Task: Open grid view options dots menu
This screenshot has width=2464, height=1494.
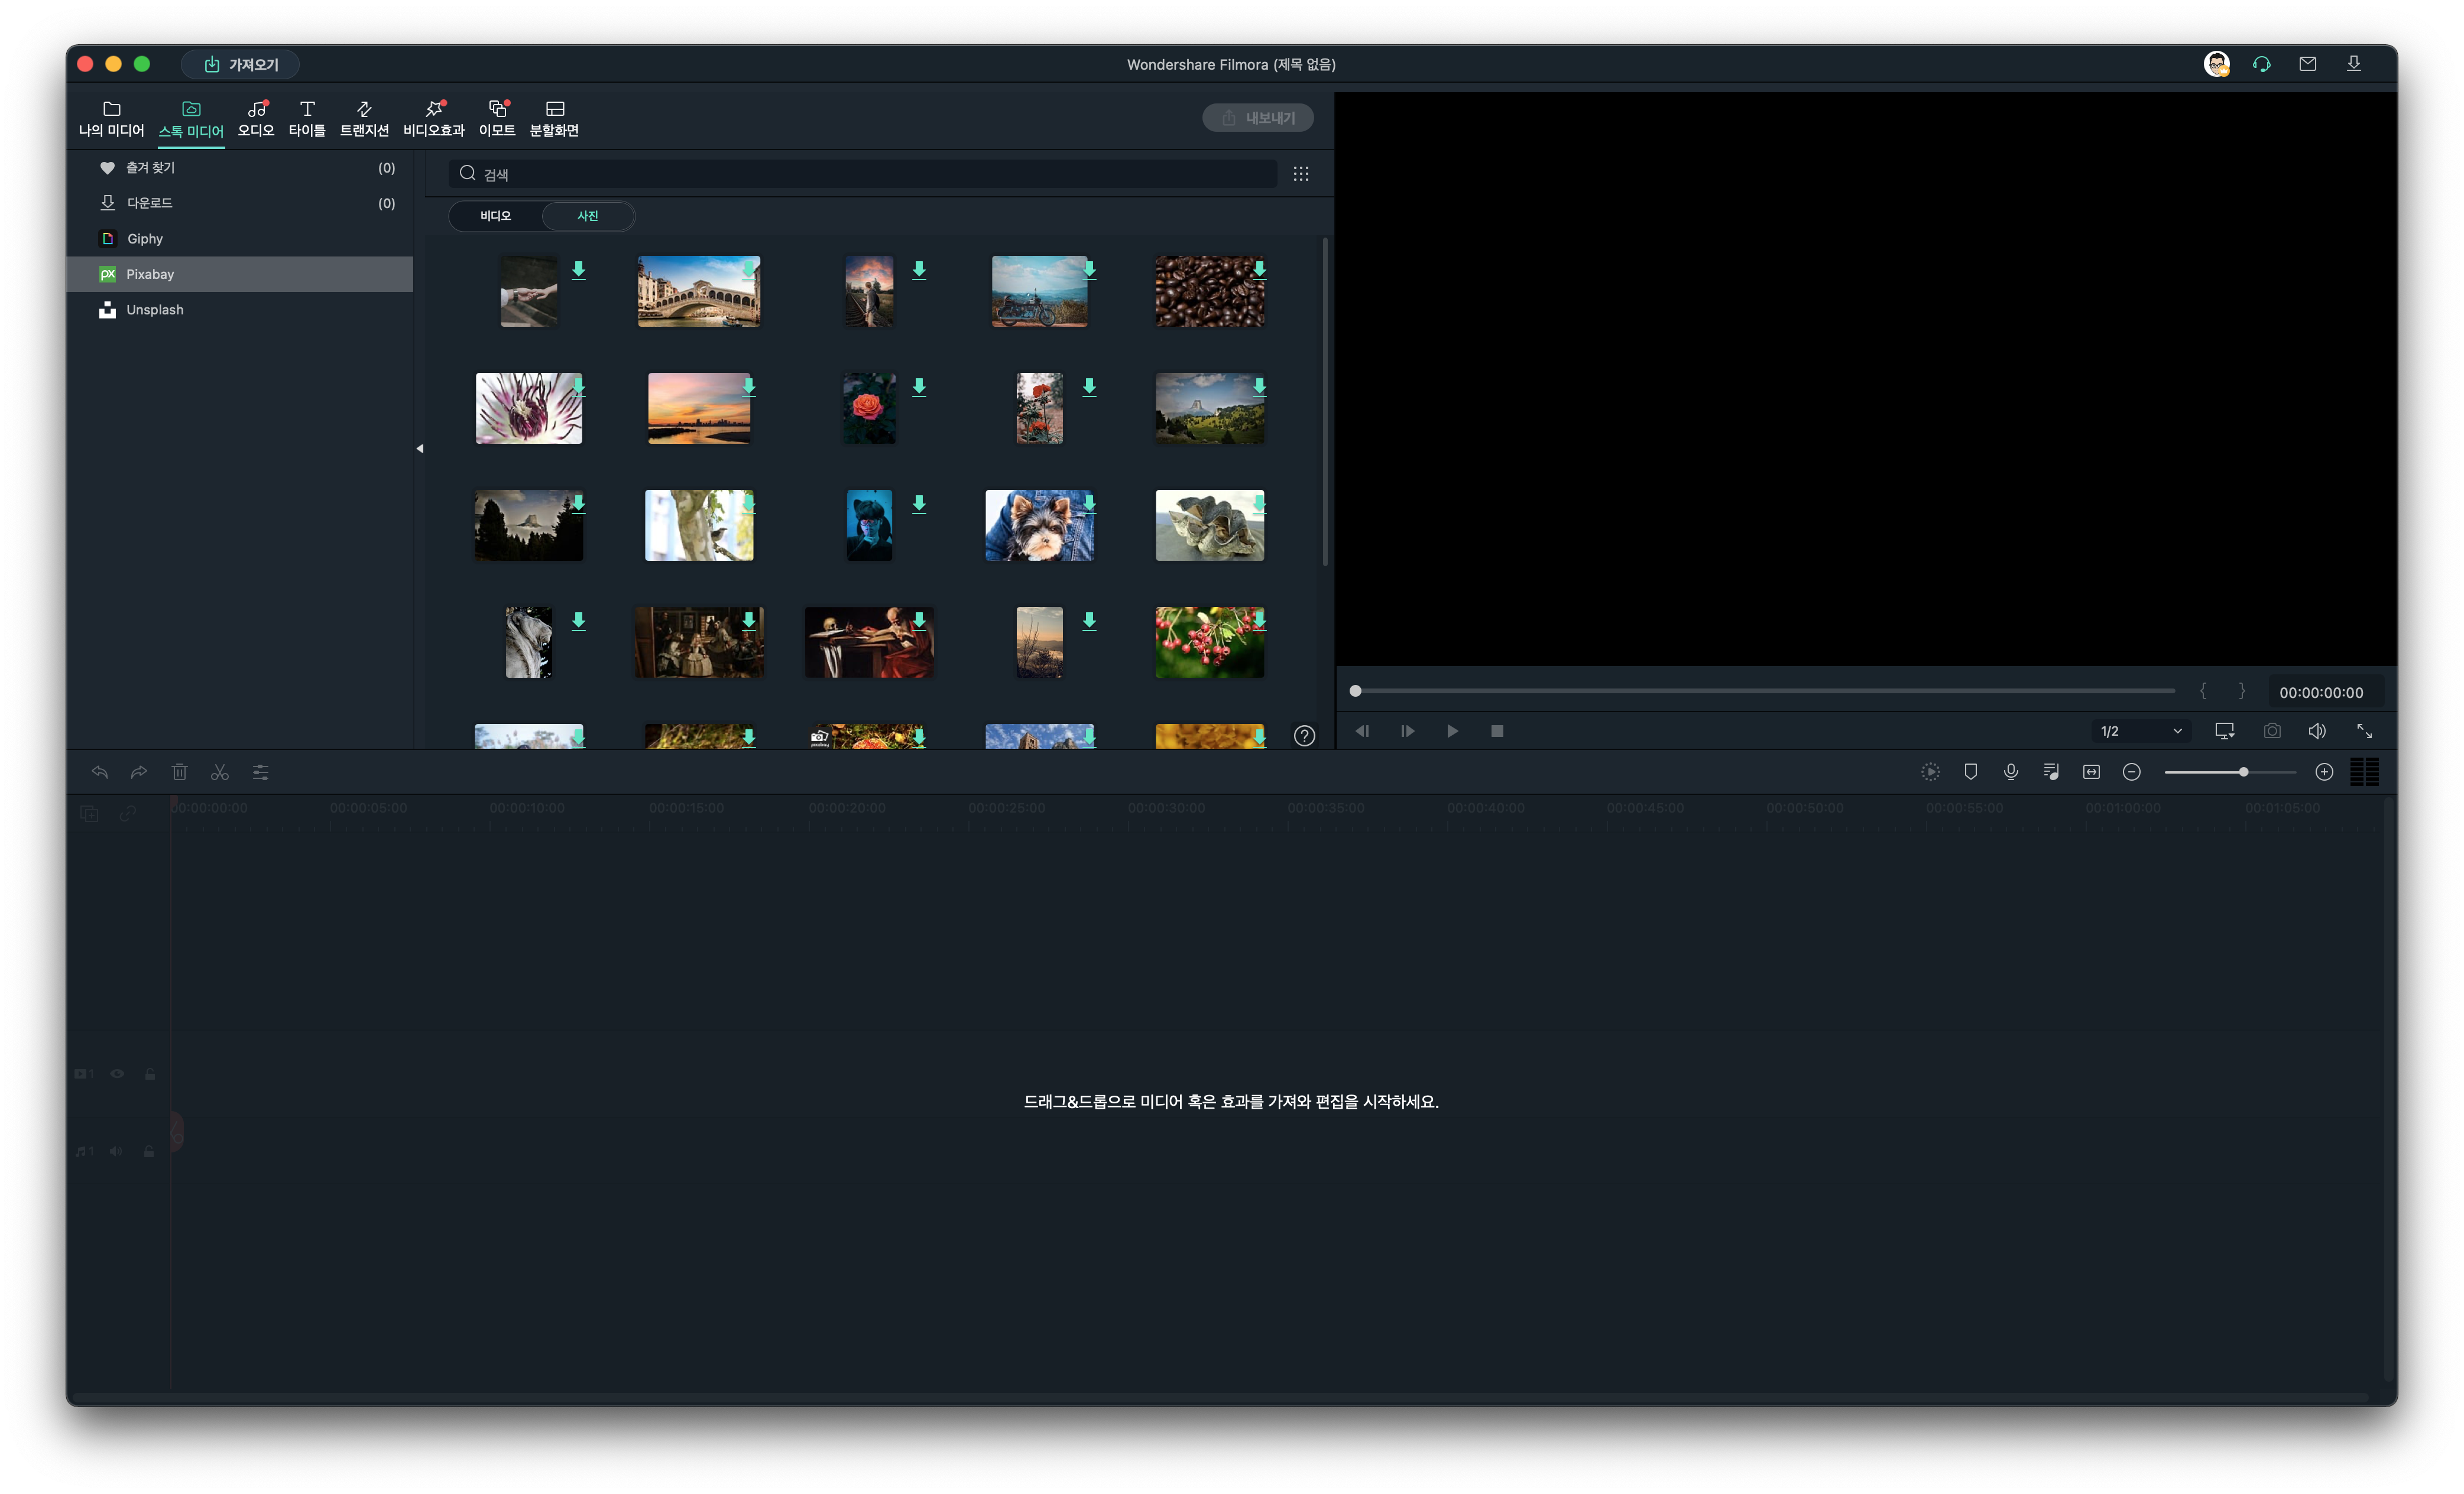Action: pyautogui.click(x=1300, y=174)
